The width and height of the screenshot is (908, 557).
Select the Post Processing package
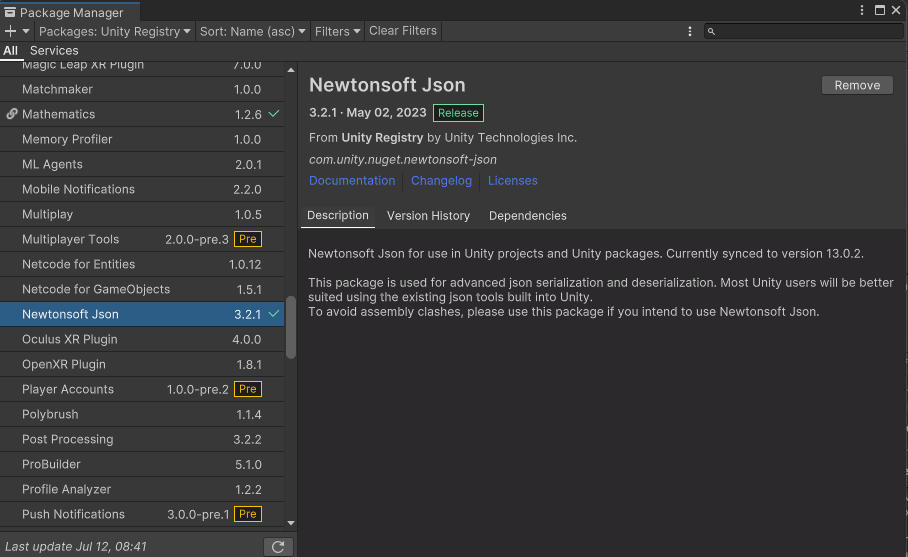(142, 439)
